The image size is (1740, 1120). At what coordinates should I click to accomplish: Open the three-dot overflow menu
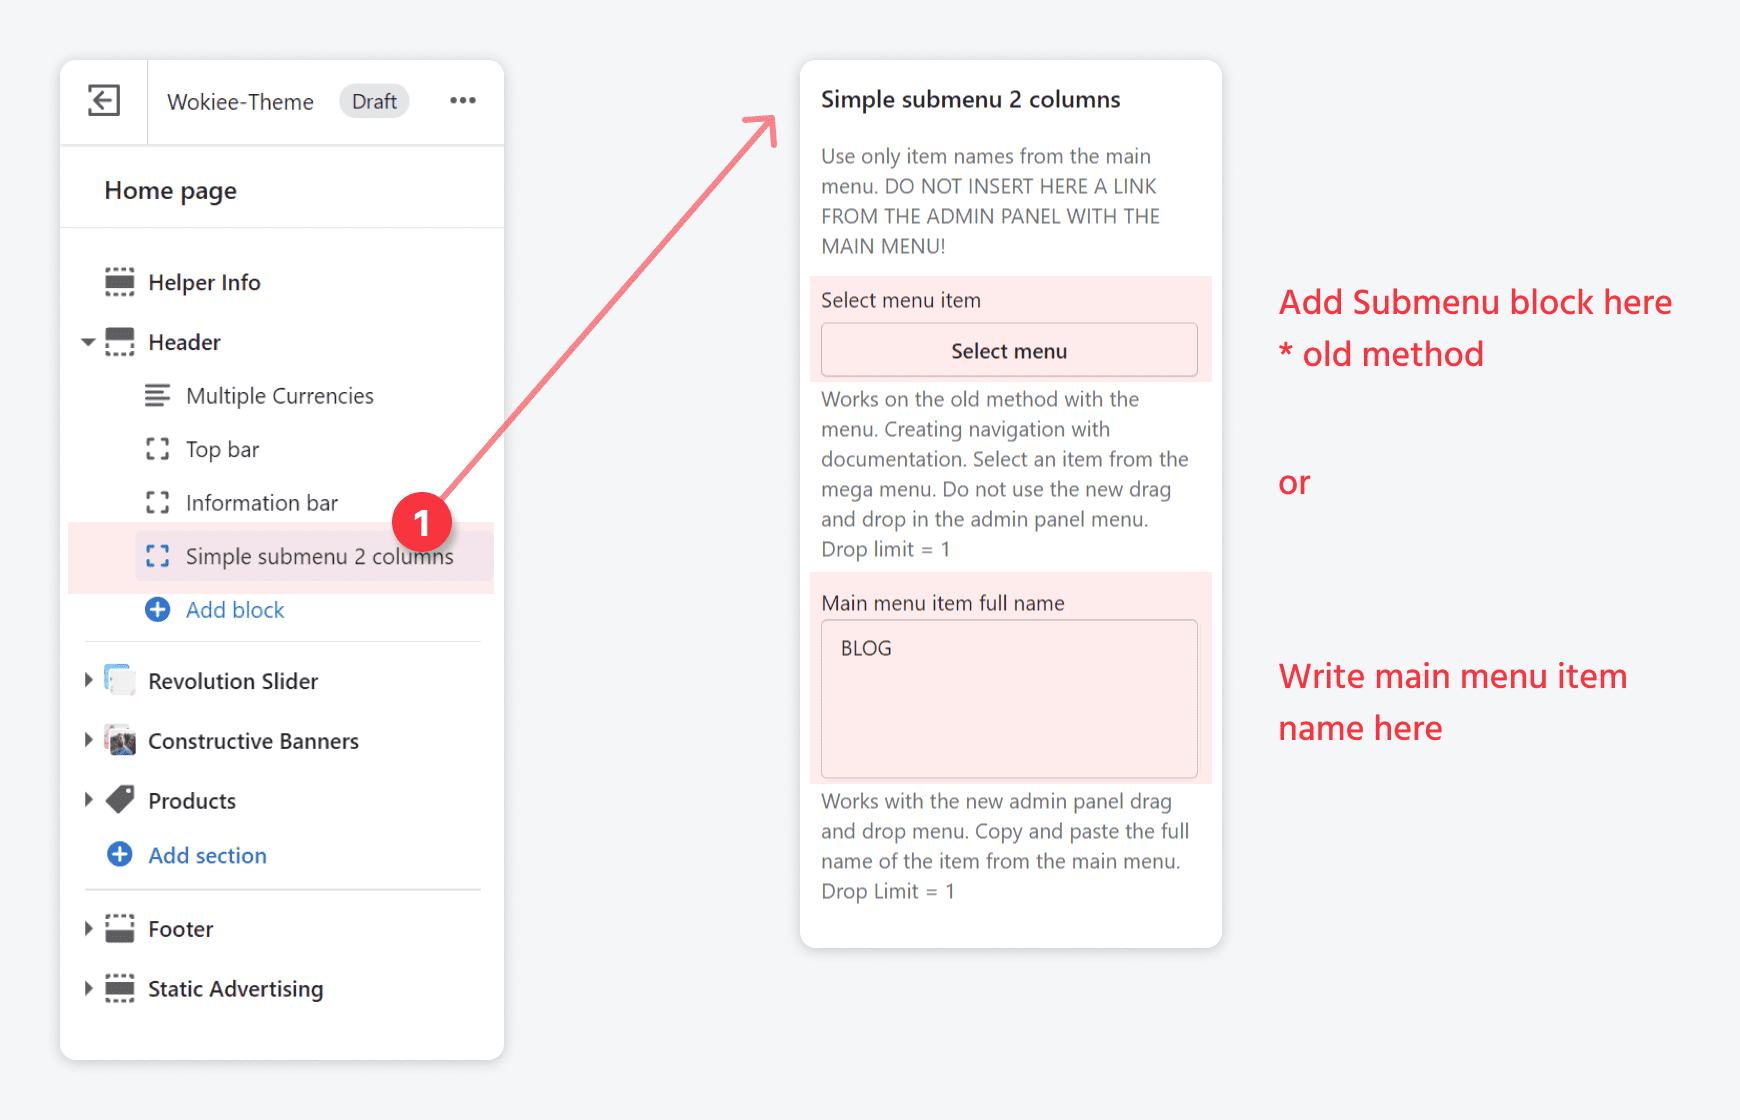463,100
